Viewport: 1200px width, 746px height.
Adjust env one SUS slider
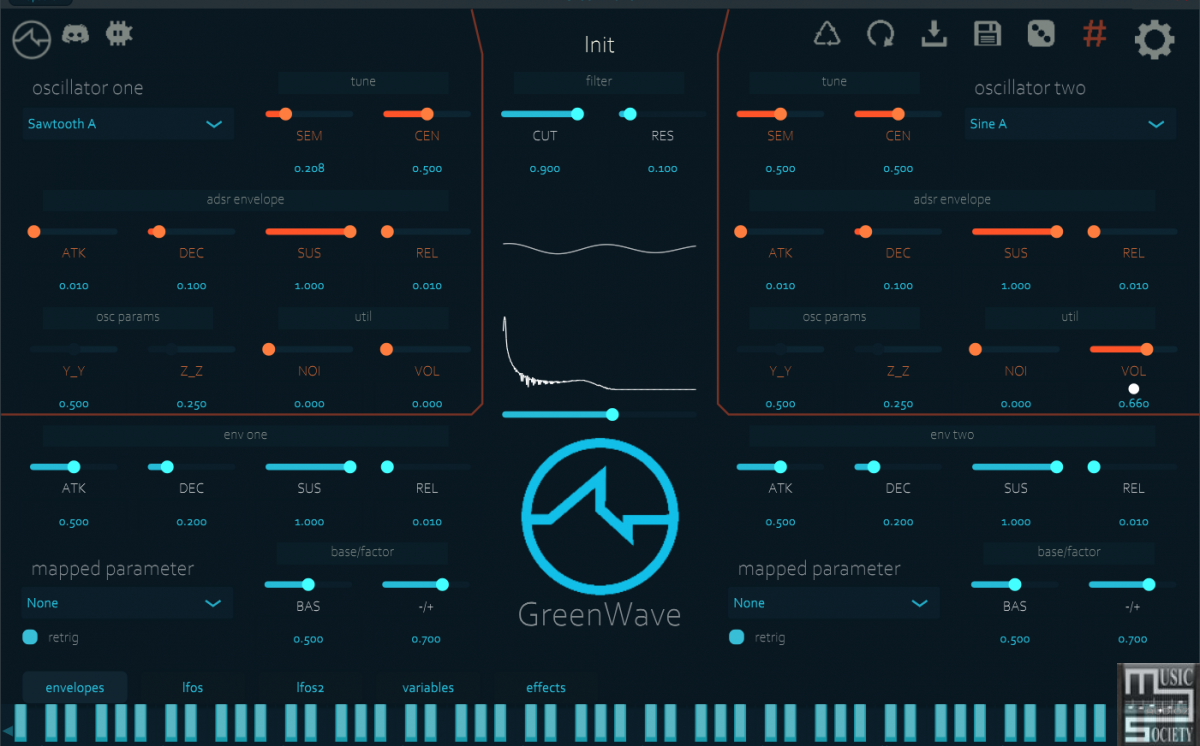coord(309,467)
